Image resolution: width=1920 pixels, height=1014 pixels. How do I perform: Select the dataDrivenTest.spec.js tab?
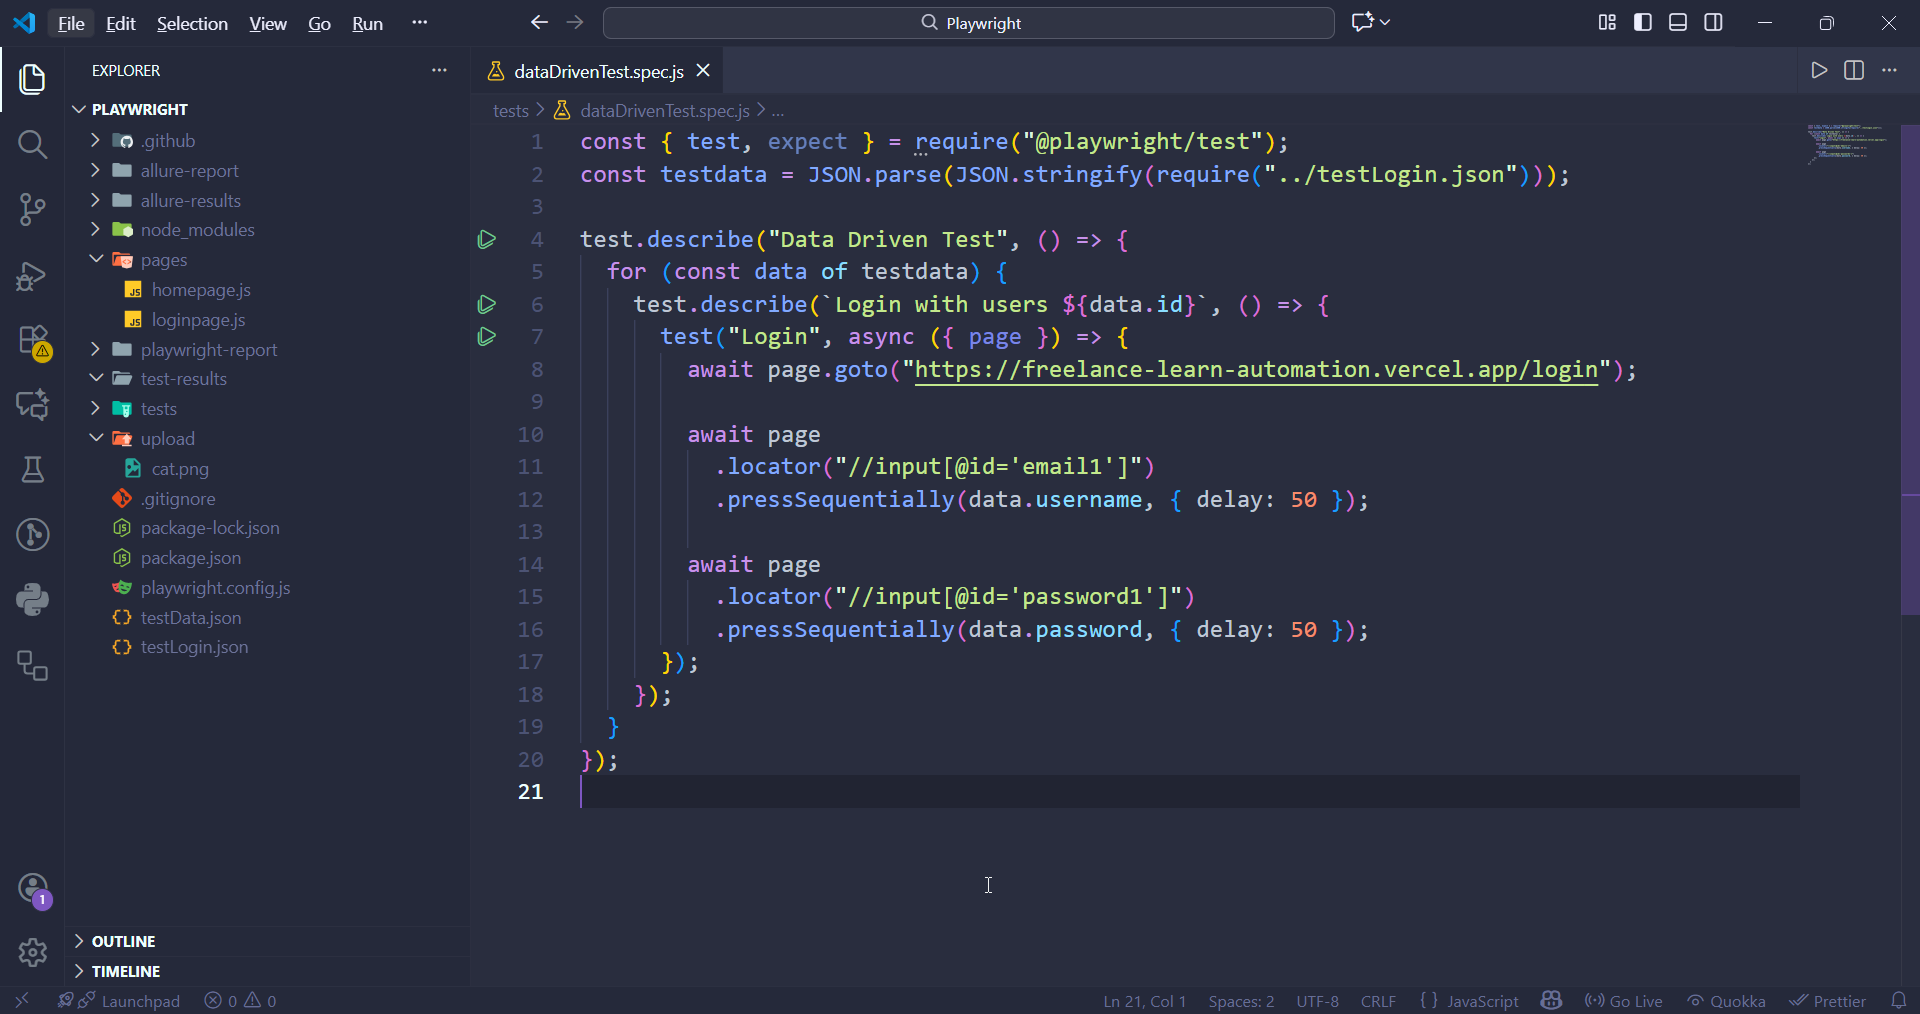click(x=598, y=71)
